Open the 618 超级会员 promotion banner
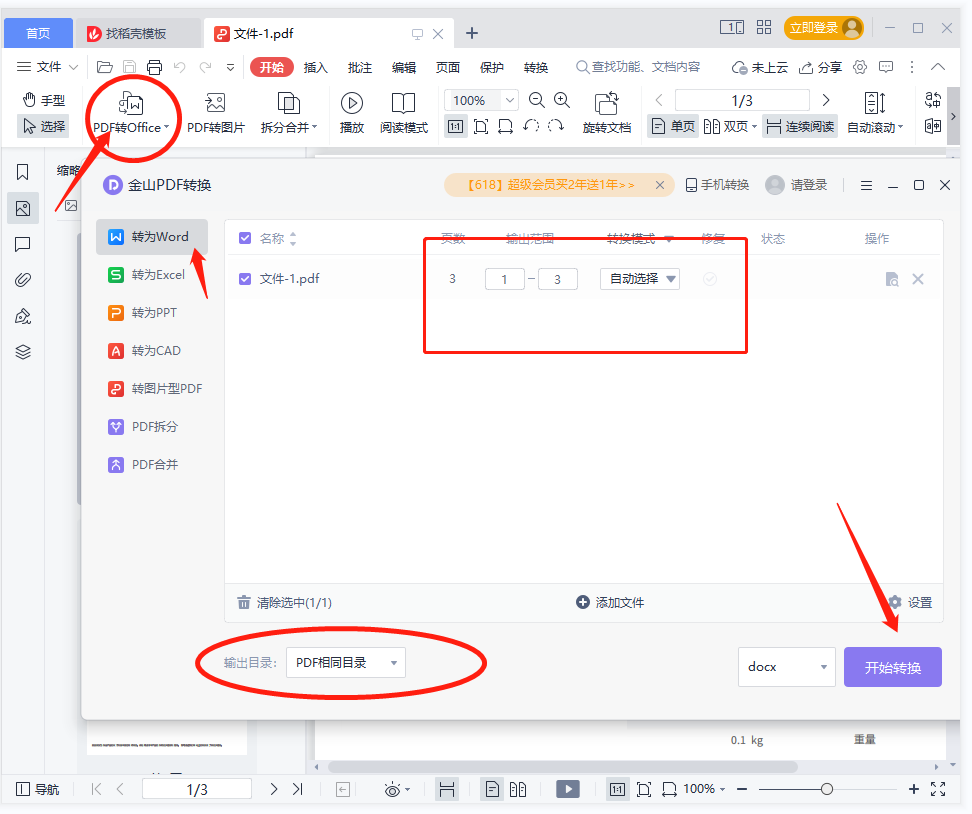This screenshot has width=972, height=814. click(549, 185)
